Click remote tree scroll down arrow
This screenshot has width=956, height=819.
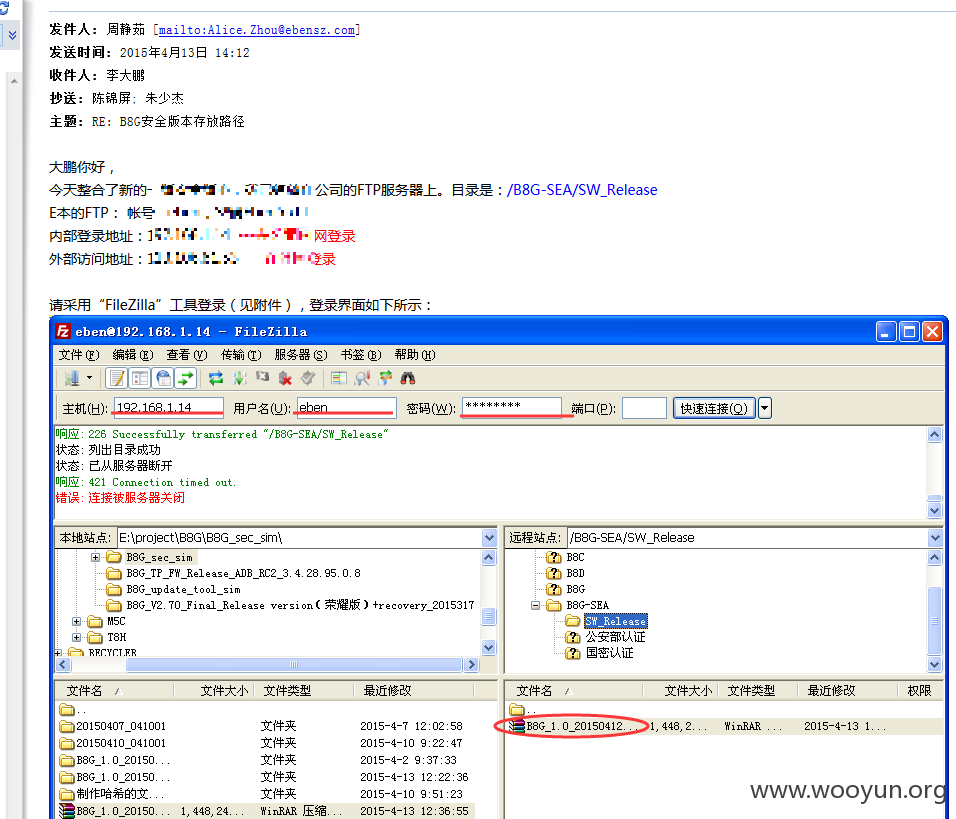[935, 665]
